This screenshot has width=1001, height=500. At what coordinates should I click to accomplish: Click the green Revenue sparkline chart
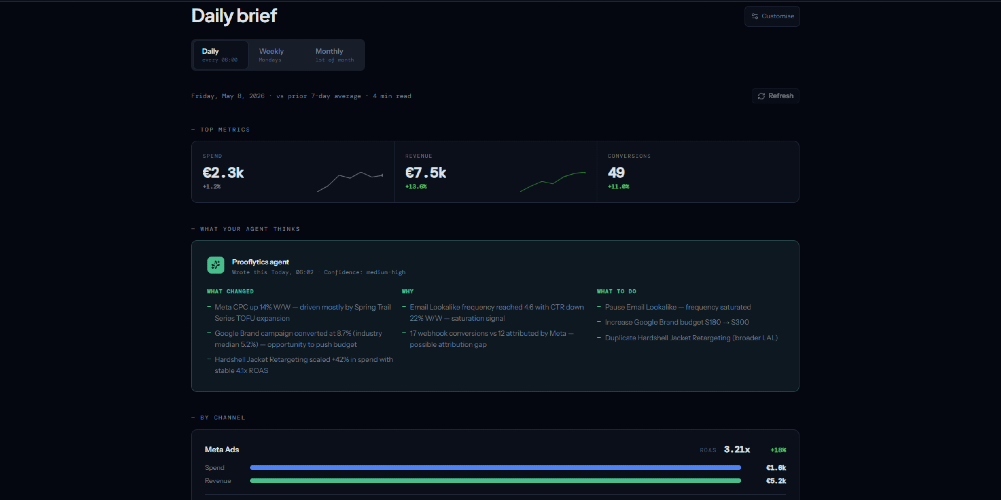tap(553, 182)
